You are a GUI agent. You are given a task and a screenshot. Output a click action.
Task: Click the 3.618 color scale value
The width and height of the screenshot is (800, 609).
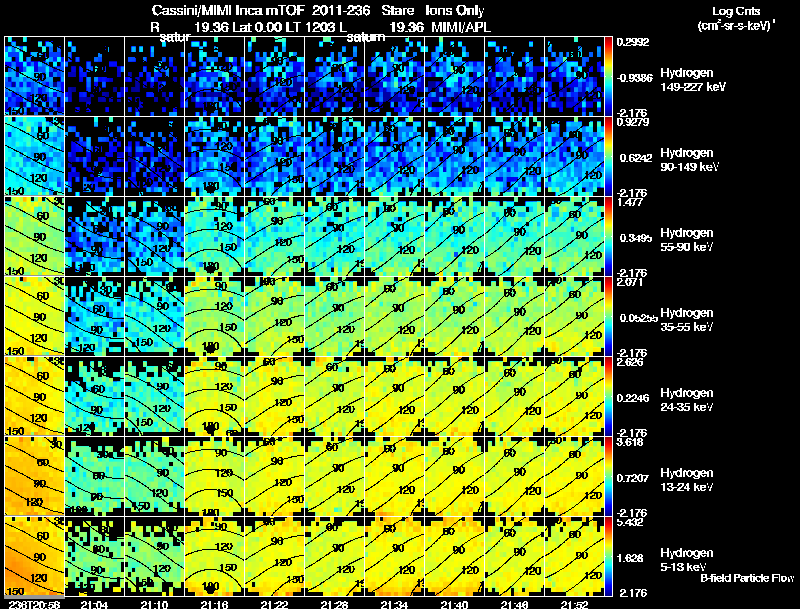pyautogui.click(x=630, y=442)
